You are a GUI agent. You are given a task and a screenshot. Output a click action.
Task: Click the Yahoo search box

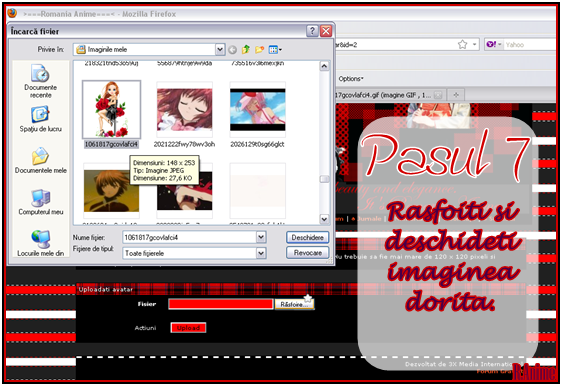point(530,45)
